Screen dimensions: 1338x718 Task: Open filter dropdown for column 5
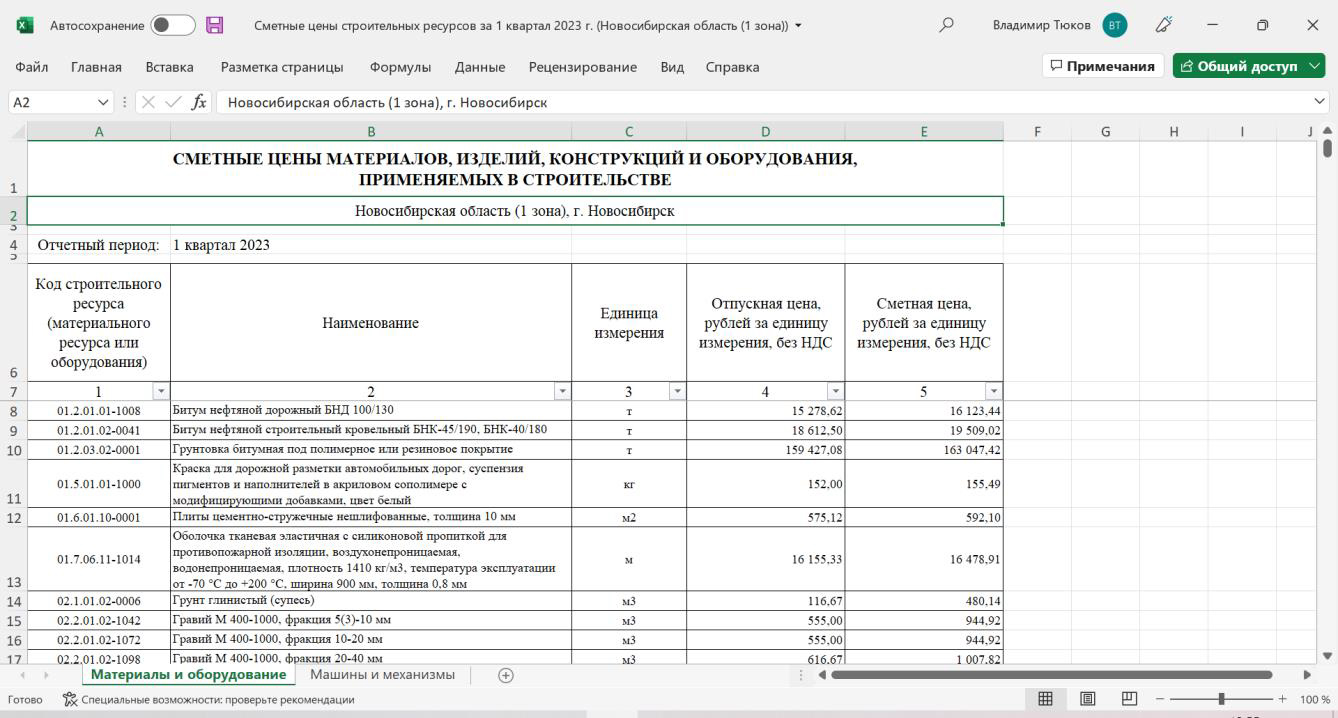(x=993, y=392)
